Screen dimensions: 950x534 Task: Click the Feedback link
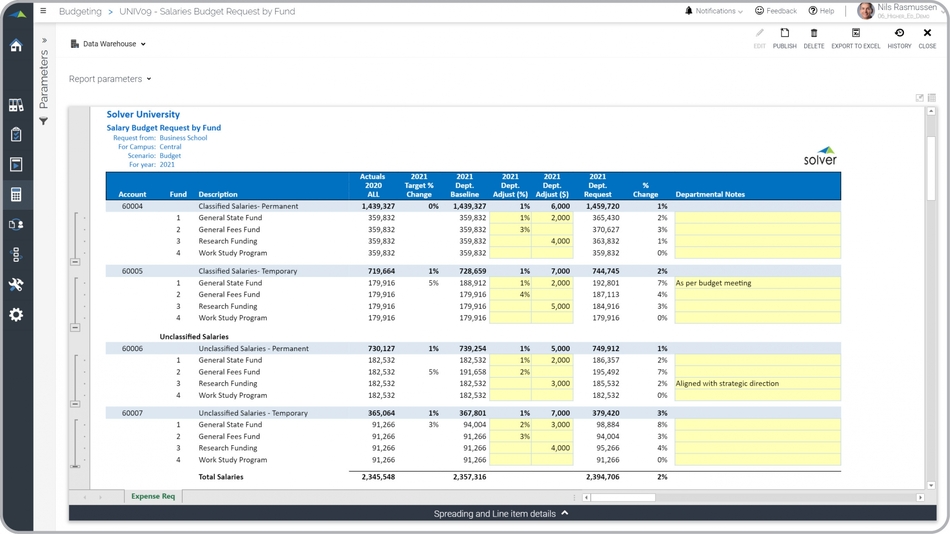(776, 11)
